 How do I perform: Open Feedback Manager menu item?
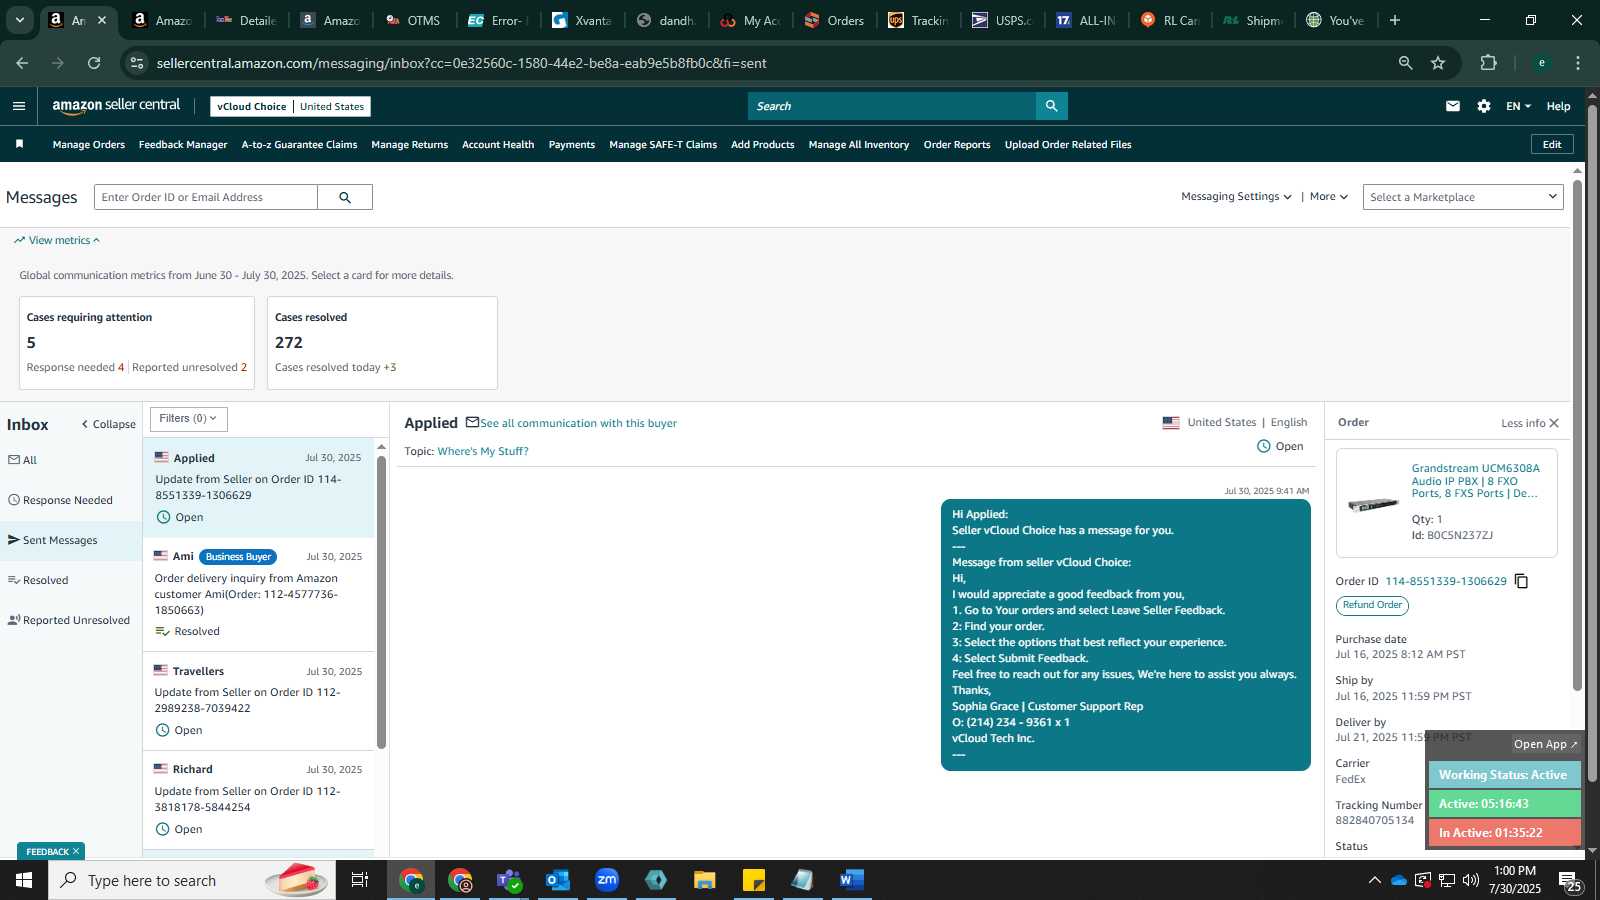[183, 145]
